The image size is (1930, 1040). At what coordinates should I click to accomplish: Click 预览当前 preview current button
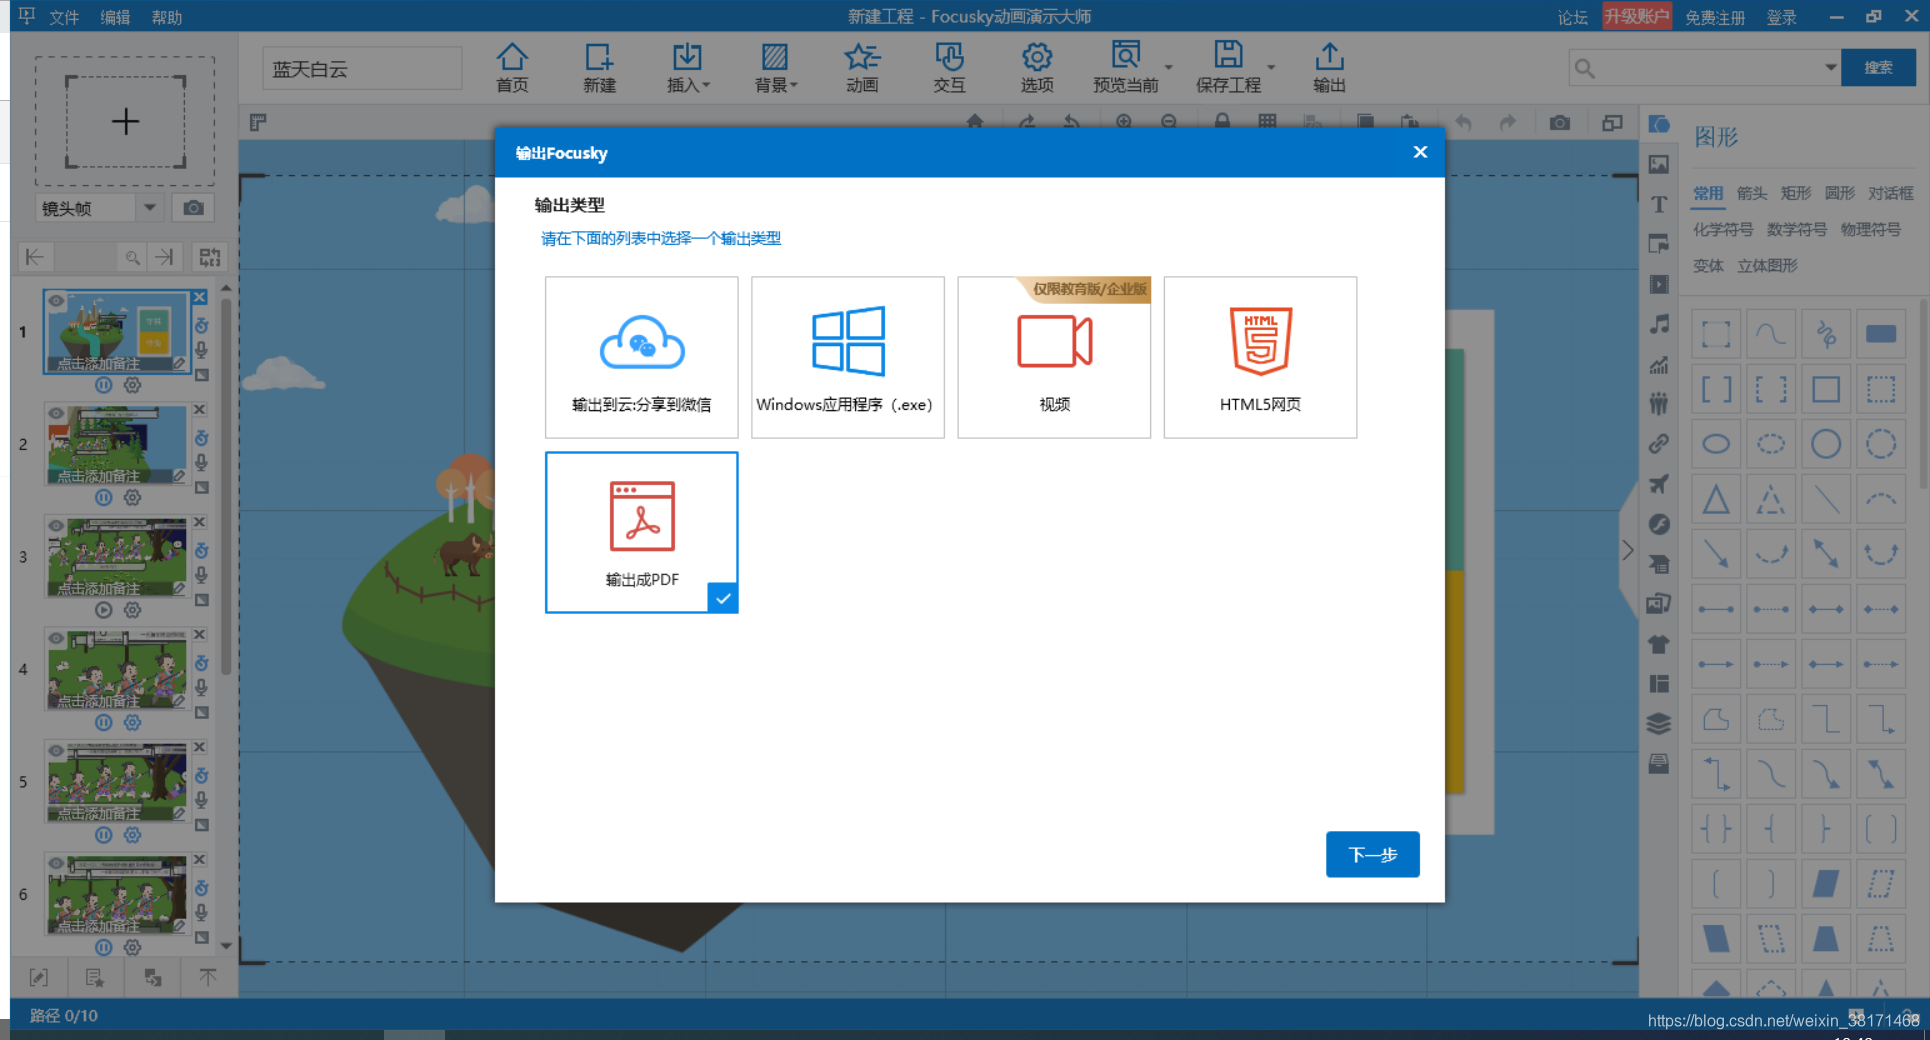(1125, 68)
